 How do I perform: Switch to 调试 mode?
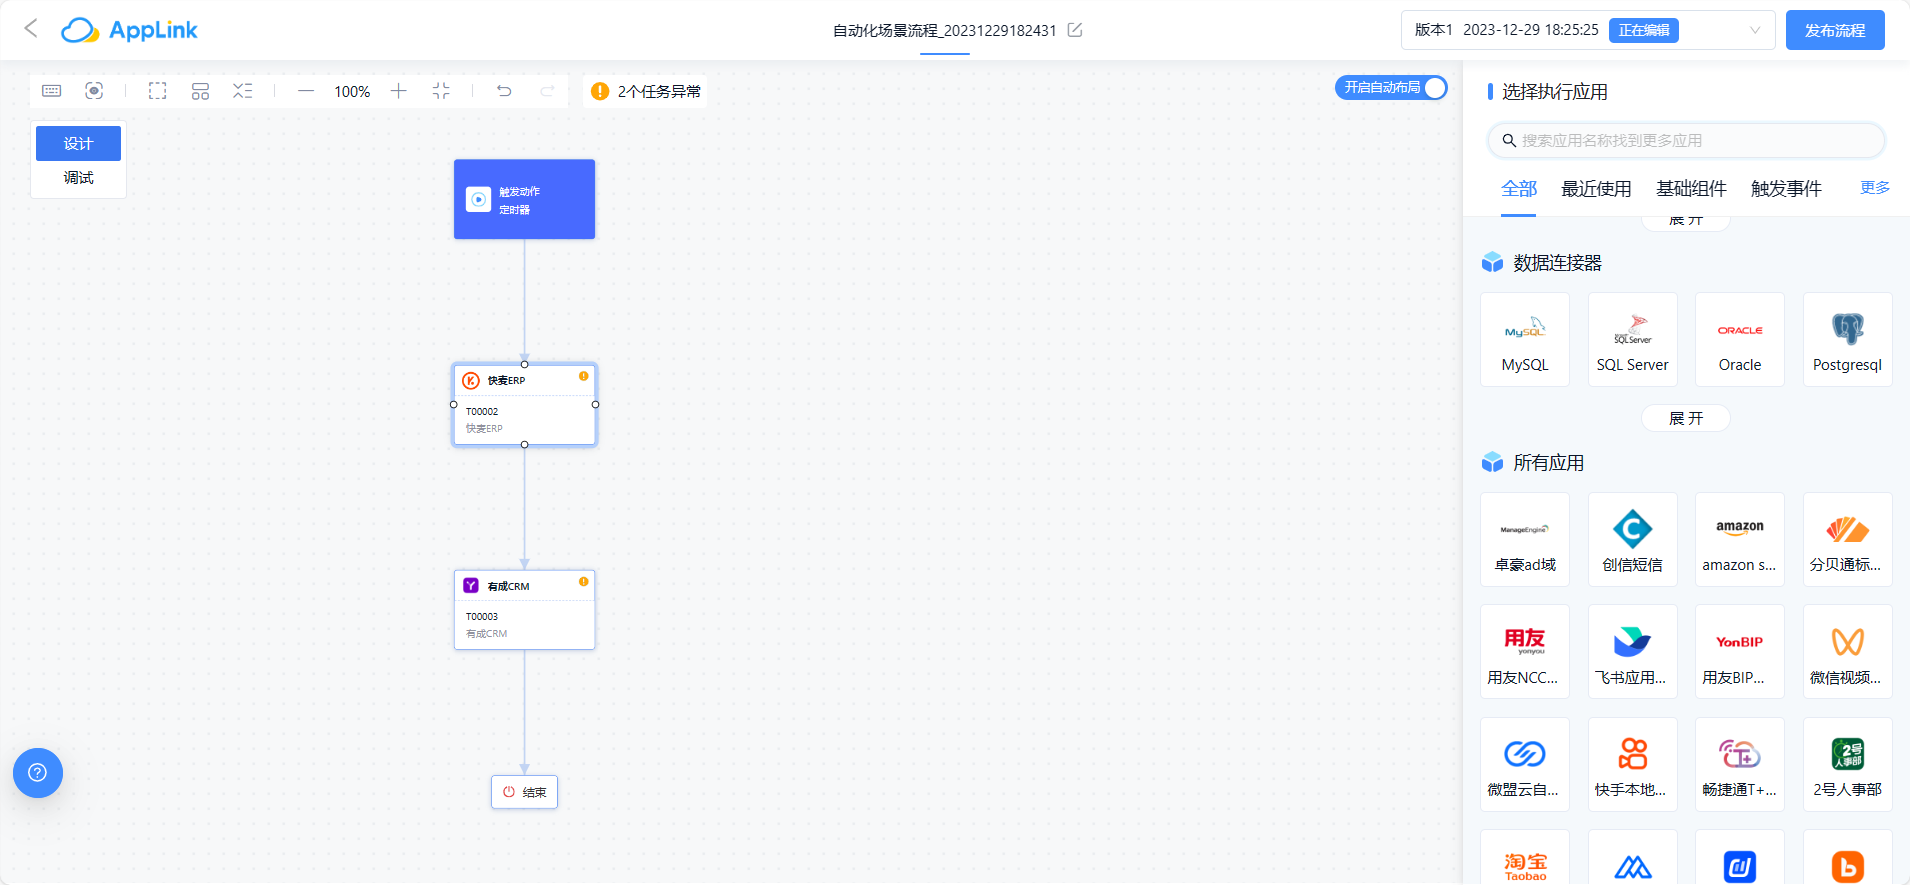tap(78, 178)
